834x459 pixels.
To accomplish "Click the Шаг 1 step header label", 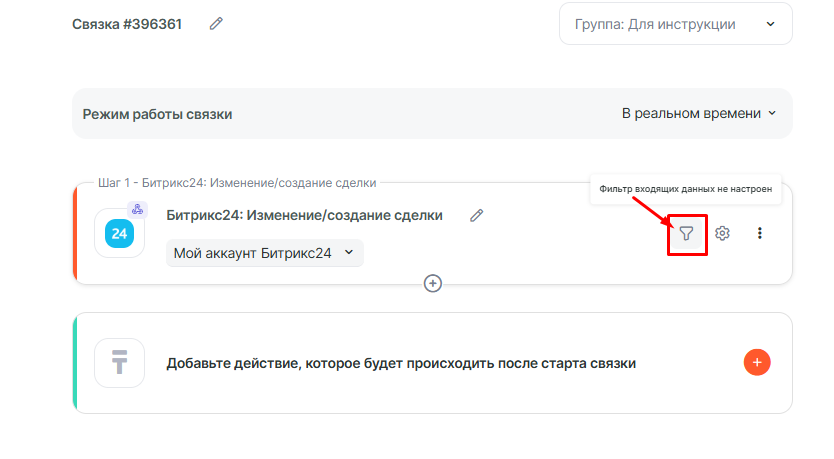I will (237, 183).
